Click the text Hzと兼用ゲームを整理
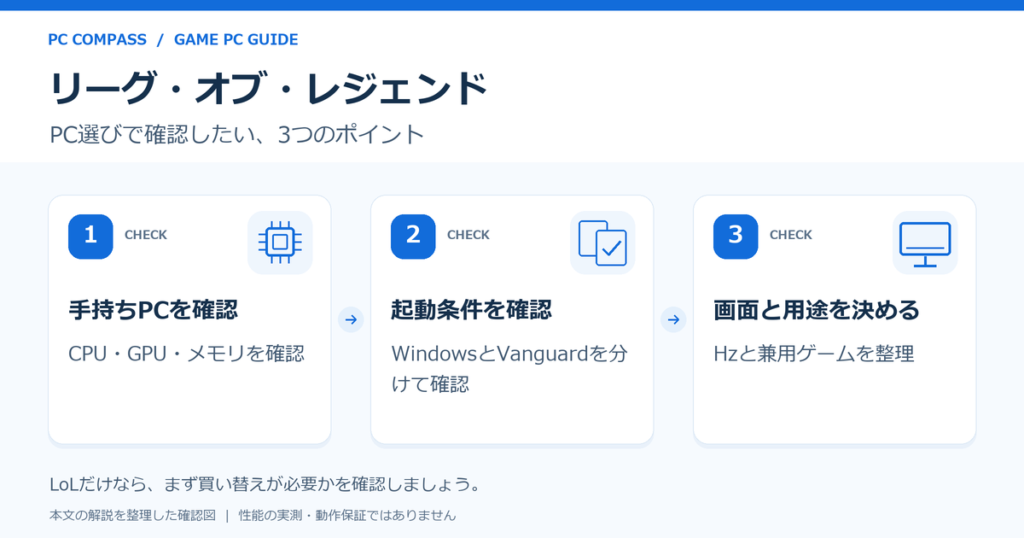 coord(814,354)
